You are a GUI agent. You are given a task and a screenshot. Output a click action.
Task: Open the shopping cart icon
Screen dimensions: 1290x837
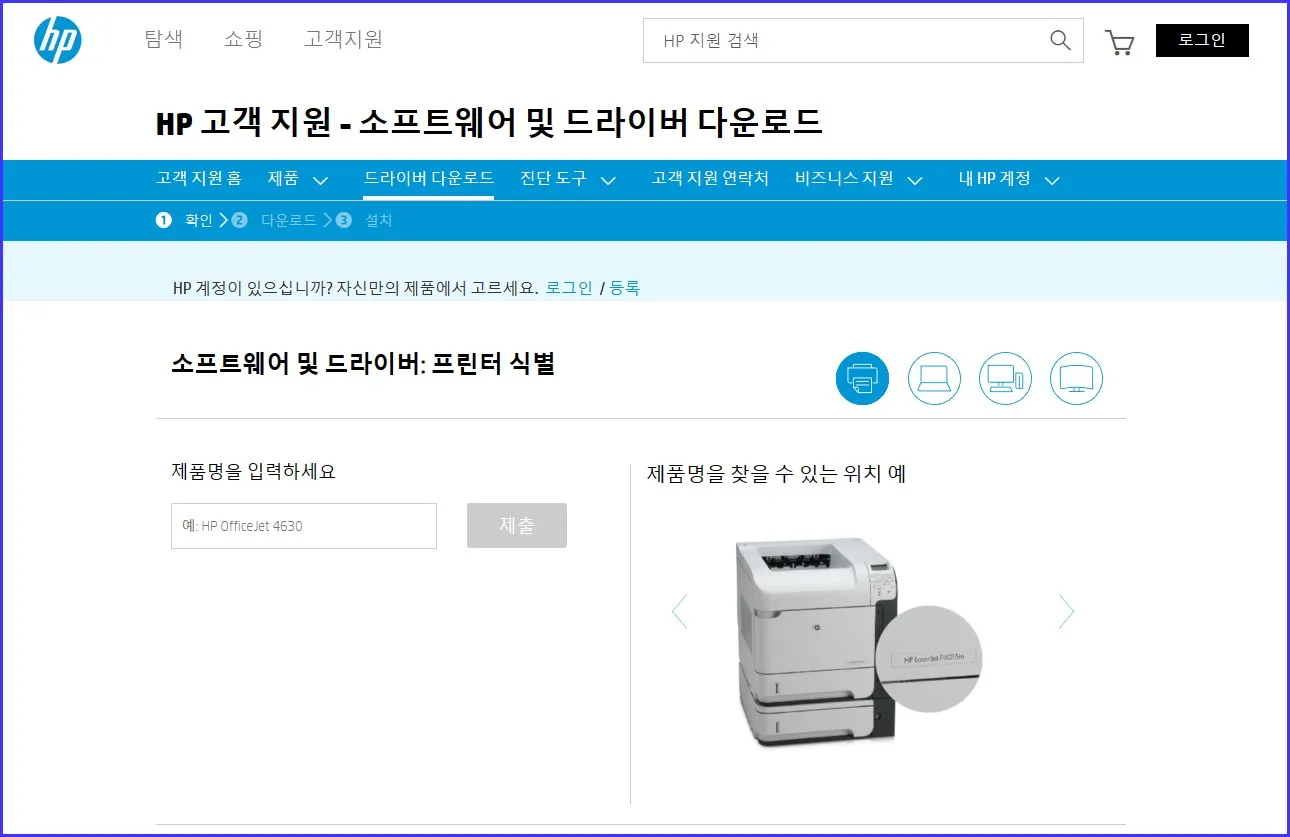click(x=1119, y=42)
